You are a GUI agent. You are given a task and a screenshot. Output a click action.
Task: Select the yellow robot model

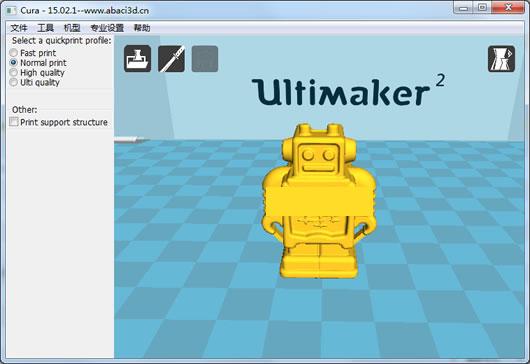pyautogui.click(x=319, y=201)
